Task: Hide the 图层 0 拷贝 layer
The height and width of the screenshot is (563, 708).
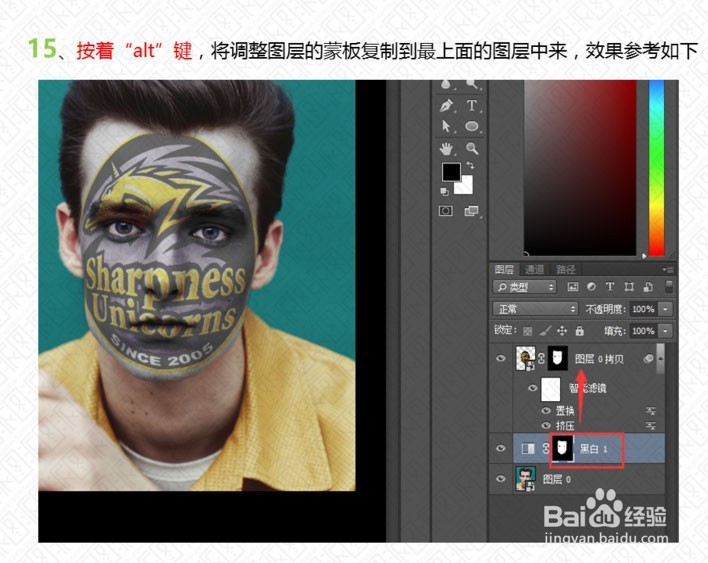Action: pyautogui.click(x=501, y=358)
